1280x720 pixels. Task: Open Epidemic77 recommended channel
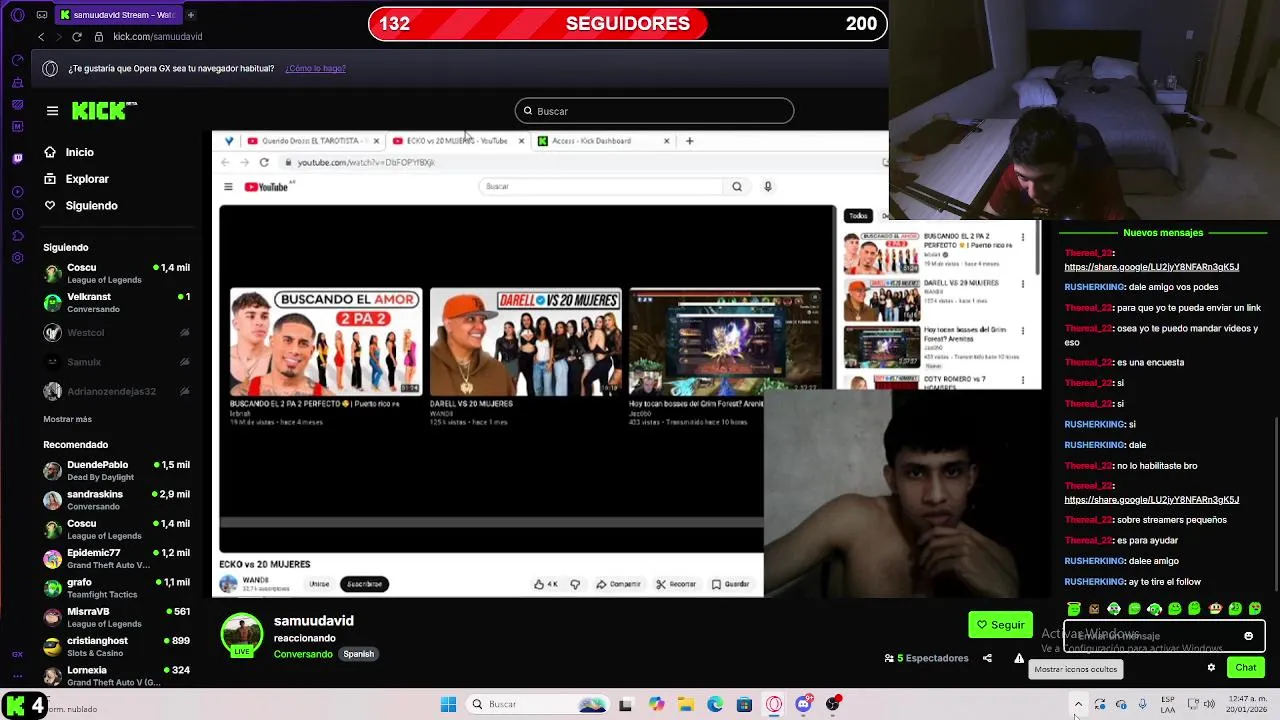(x=116, y=559)
